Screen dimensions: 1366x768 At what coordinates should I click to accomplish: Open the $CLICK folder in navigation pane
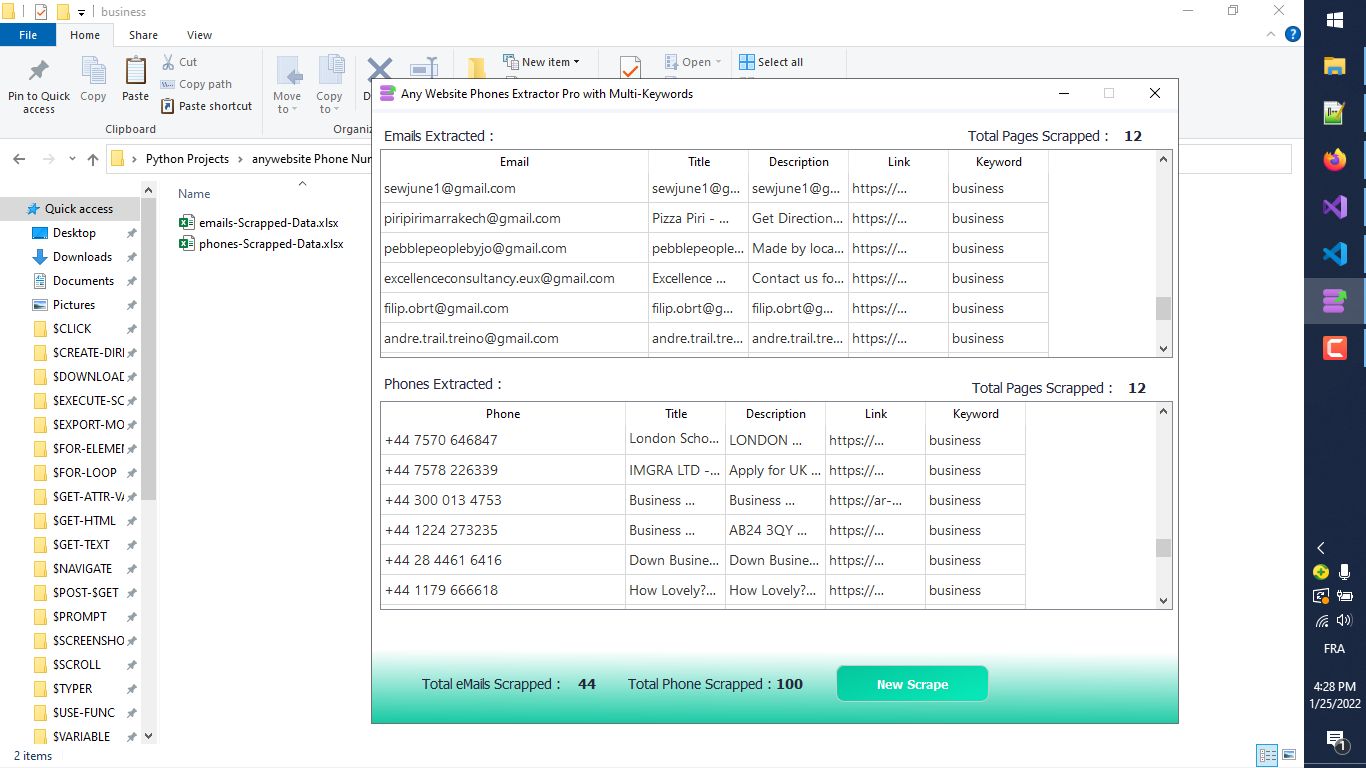click(x=72, y=329)
